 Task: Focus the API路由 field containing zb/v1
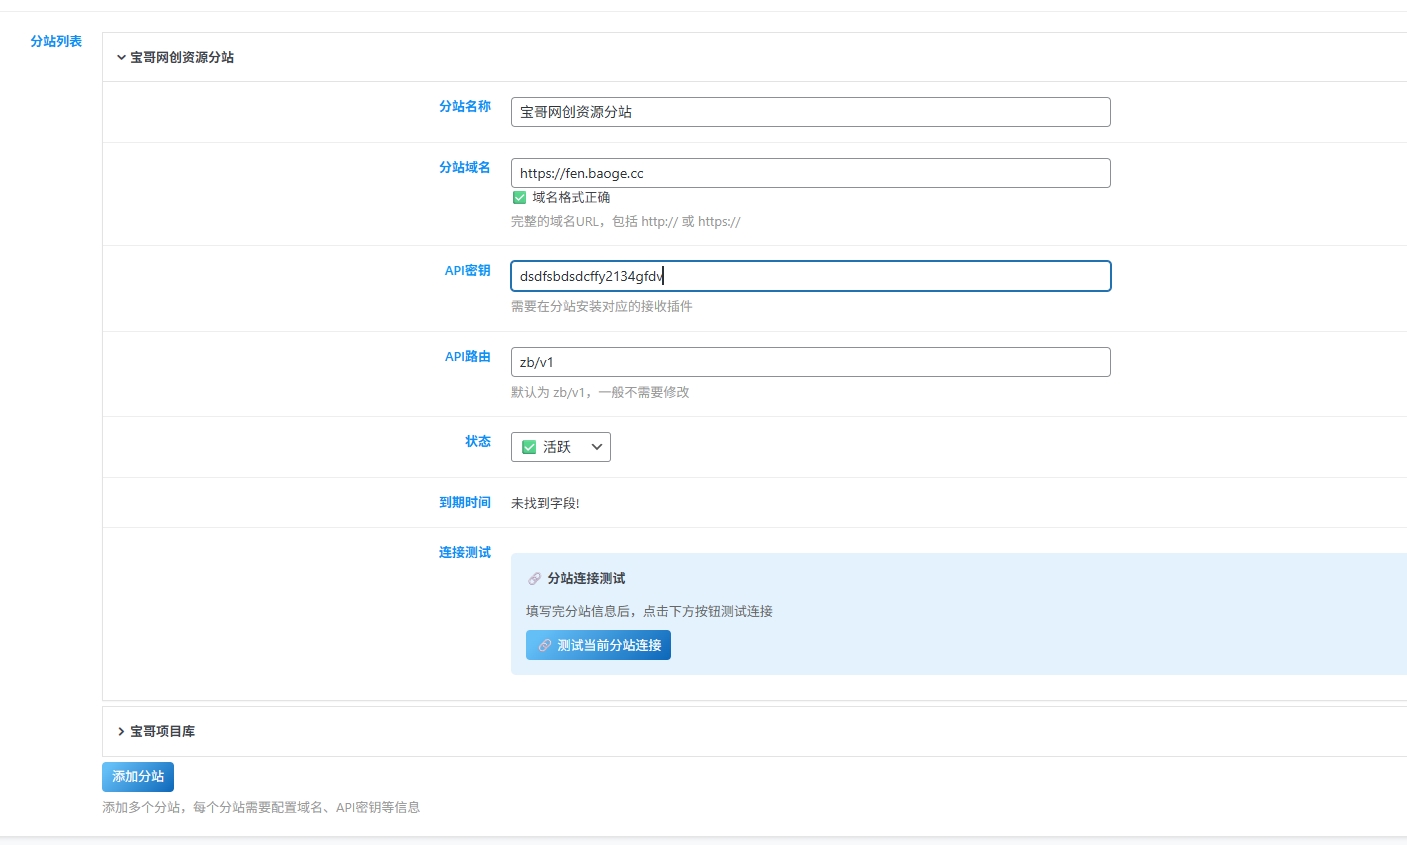(811, 362)
